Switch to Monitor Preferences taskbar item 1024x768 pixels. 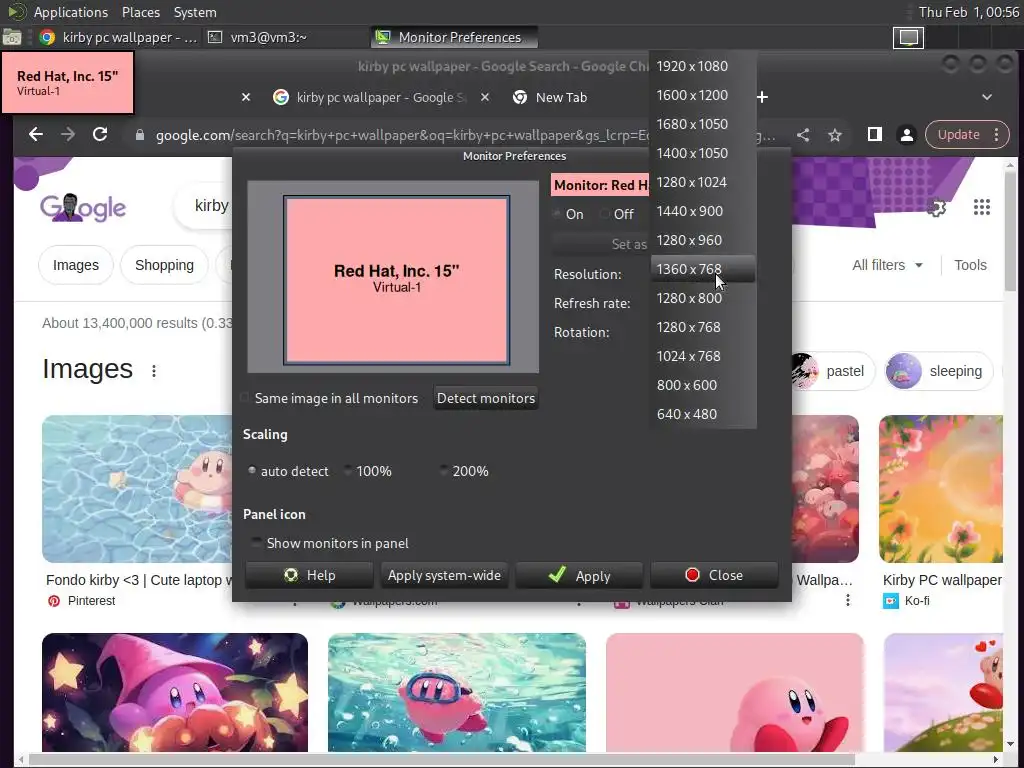(455, 37)
